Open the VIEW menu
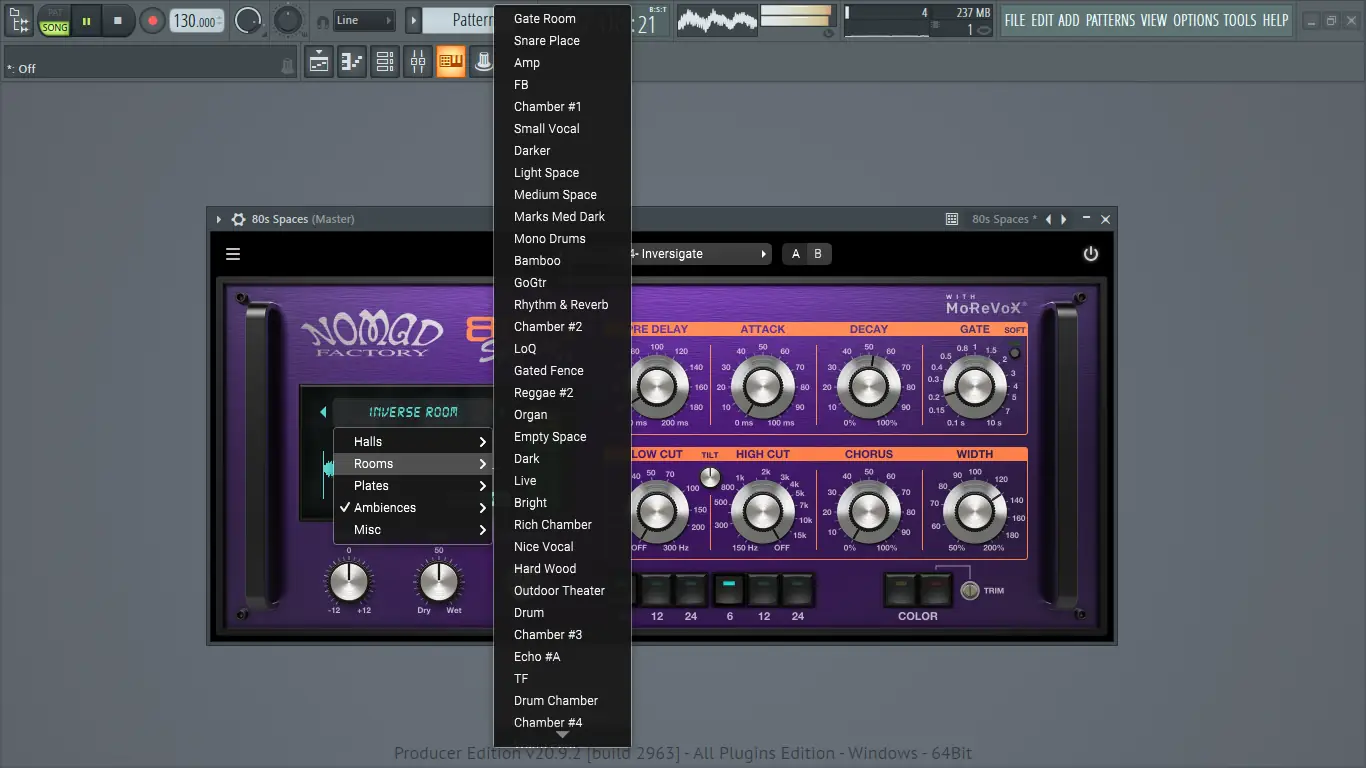Screen dimensions: 1366x768 pos(1154,20)
